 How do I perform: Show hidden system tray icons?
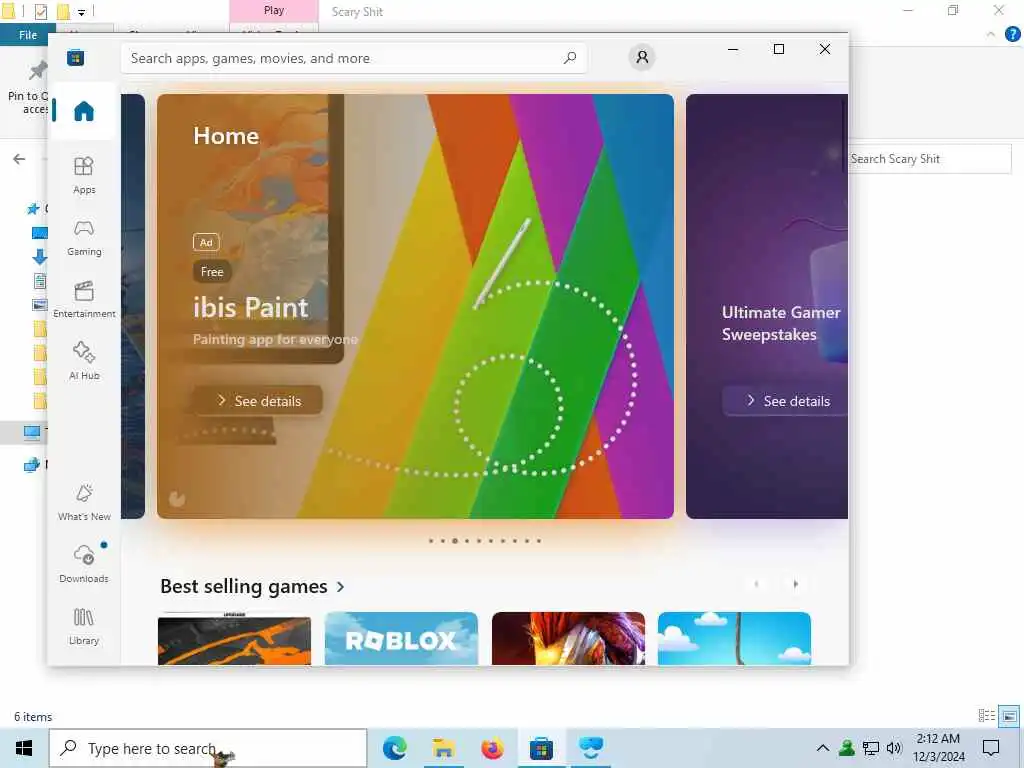click(x=823, y=748)
